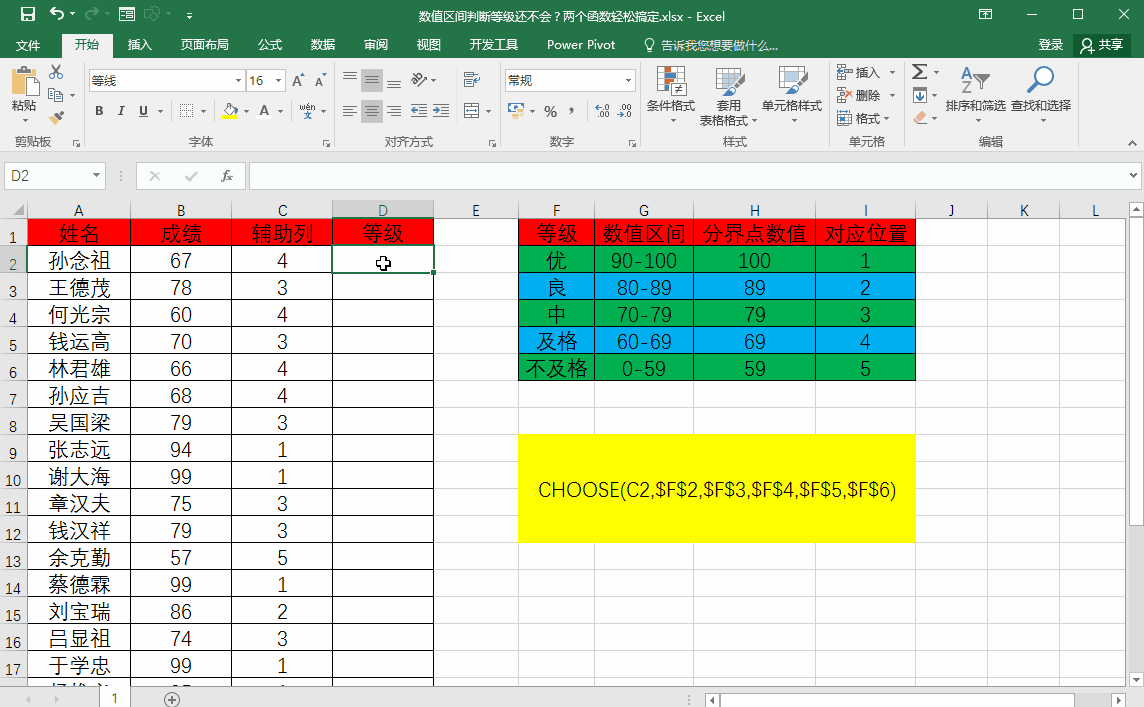Click the text orientation icon

coord(419,80)
